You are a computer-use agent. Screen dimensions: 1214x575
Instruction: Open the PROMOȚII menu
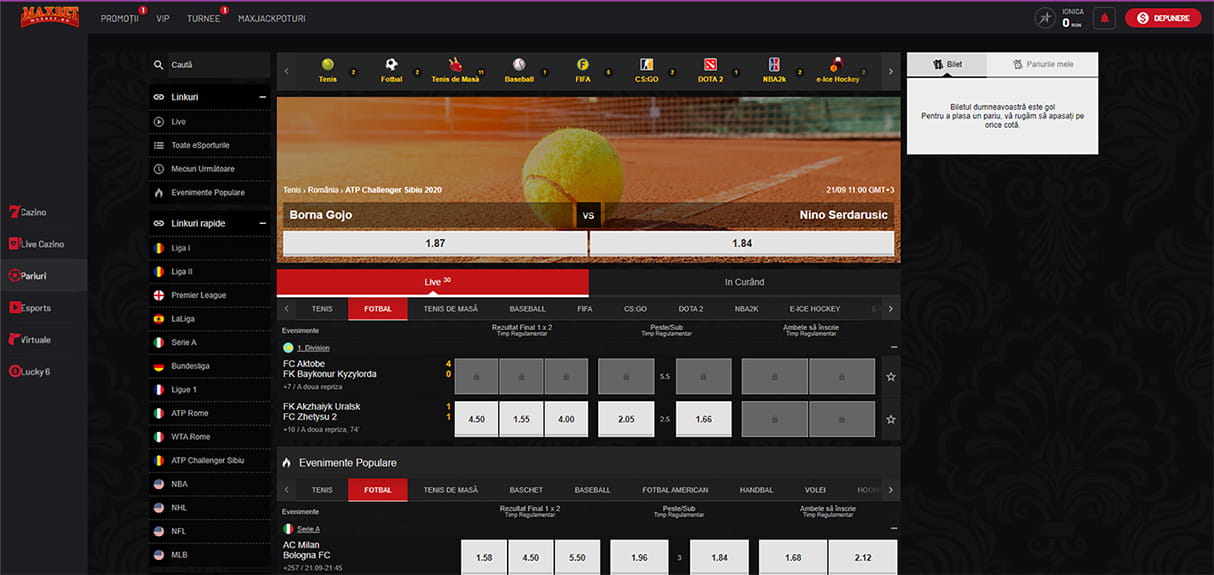[x=120, y=19]
